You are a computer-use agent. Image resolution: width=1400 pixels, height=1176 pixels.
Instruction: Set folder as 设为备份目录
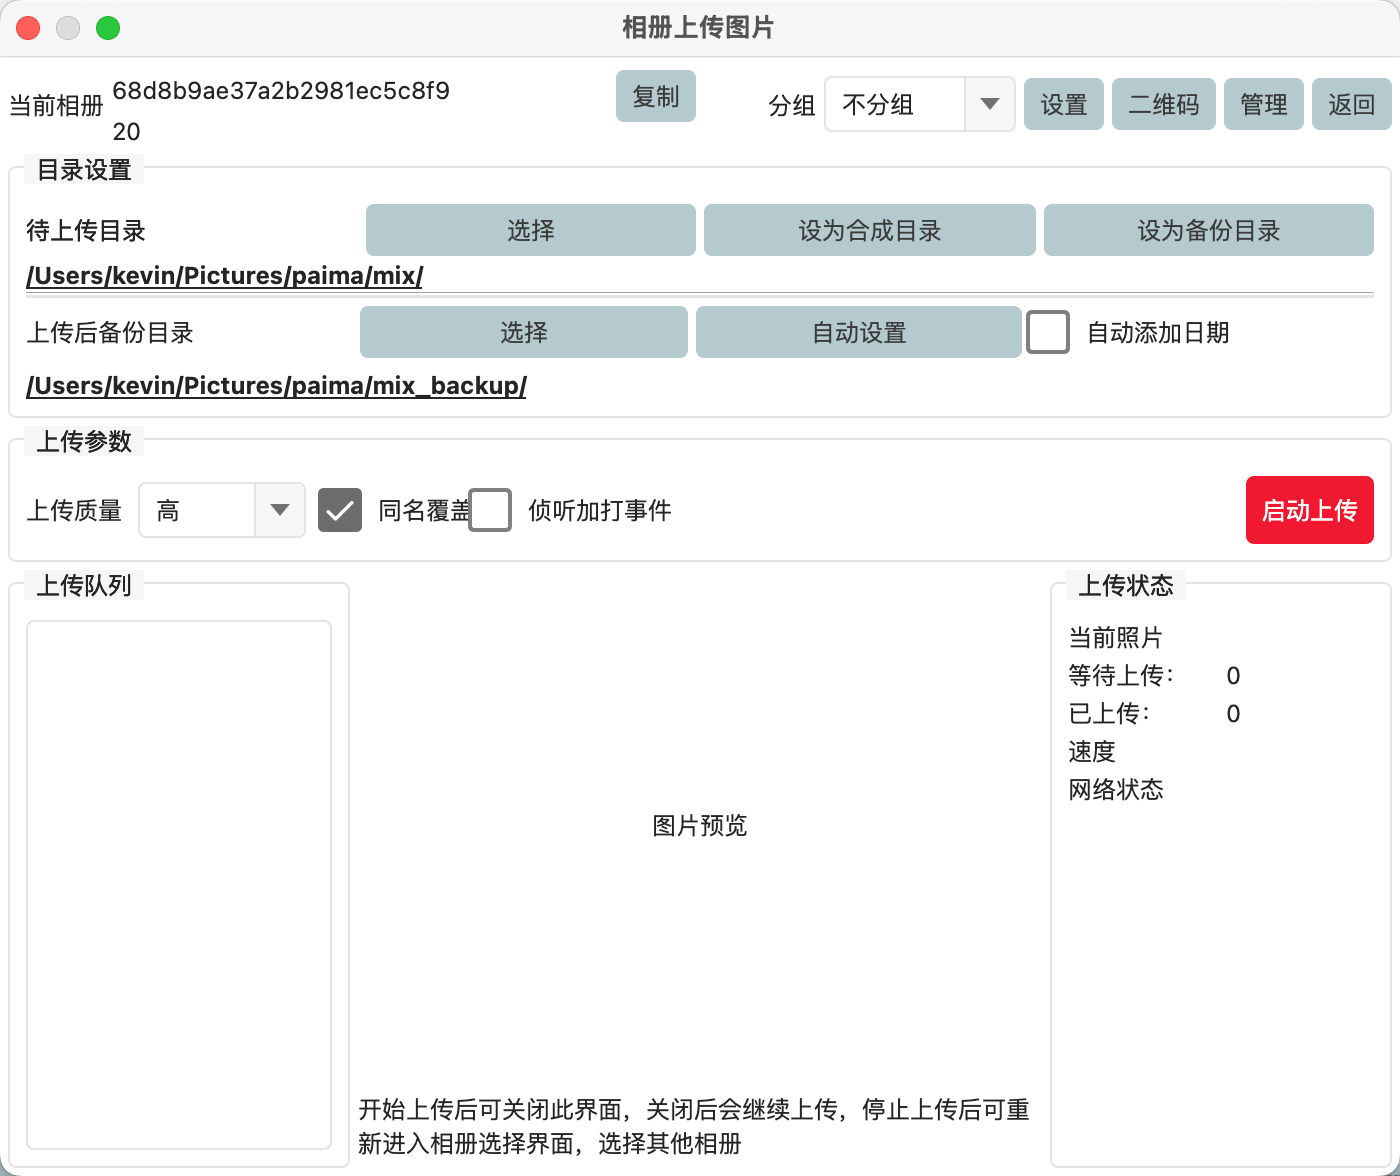[1208, 230]
